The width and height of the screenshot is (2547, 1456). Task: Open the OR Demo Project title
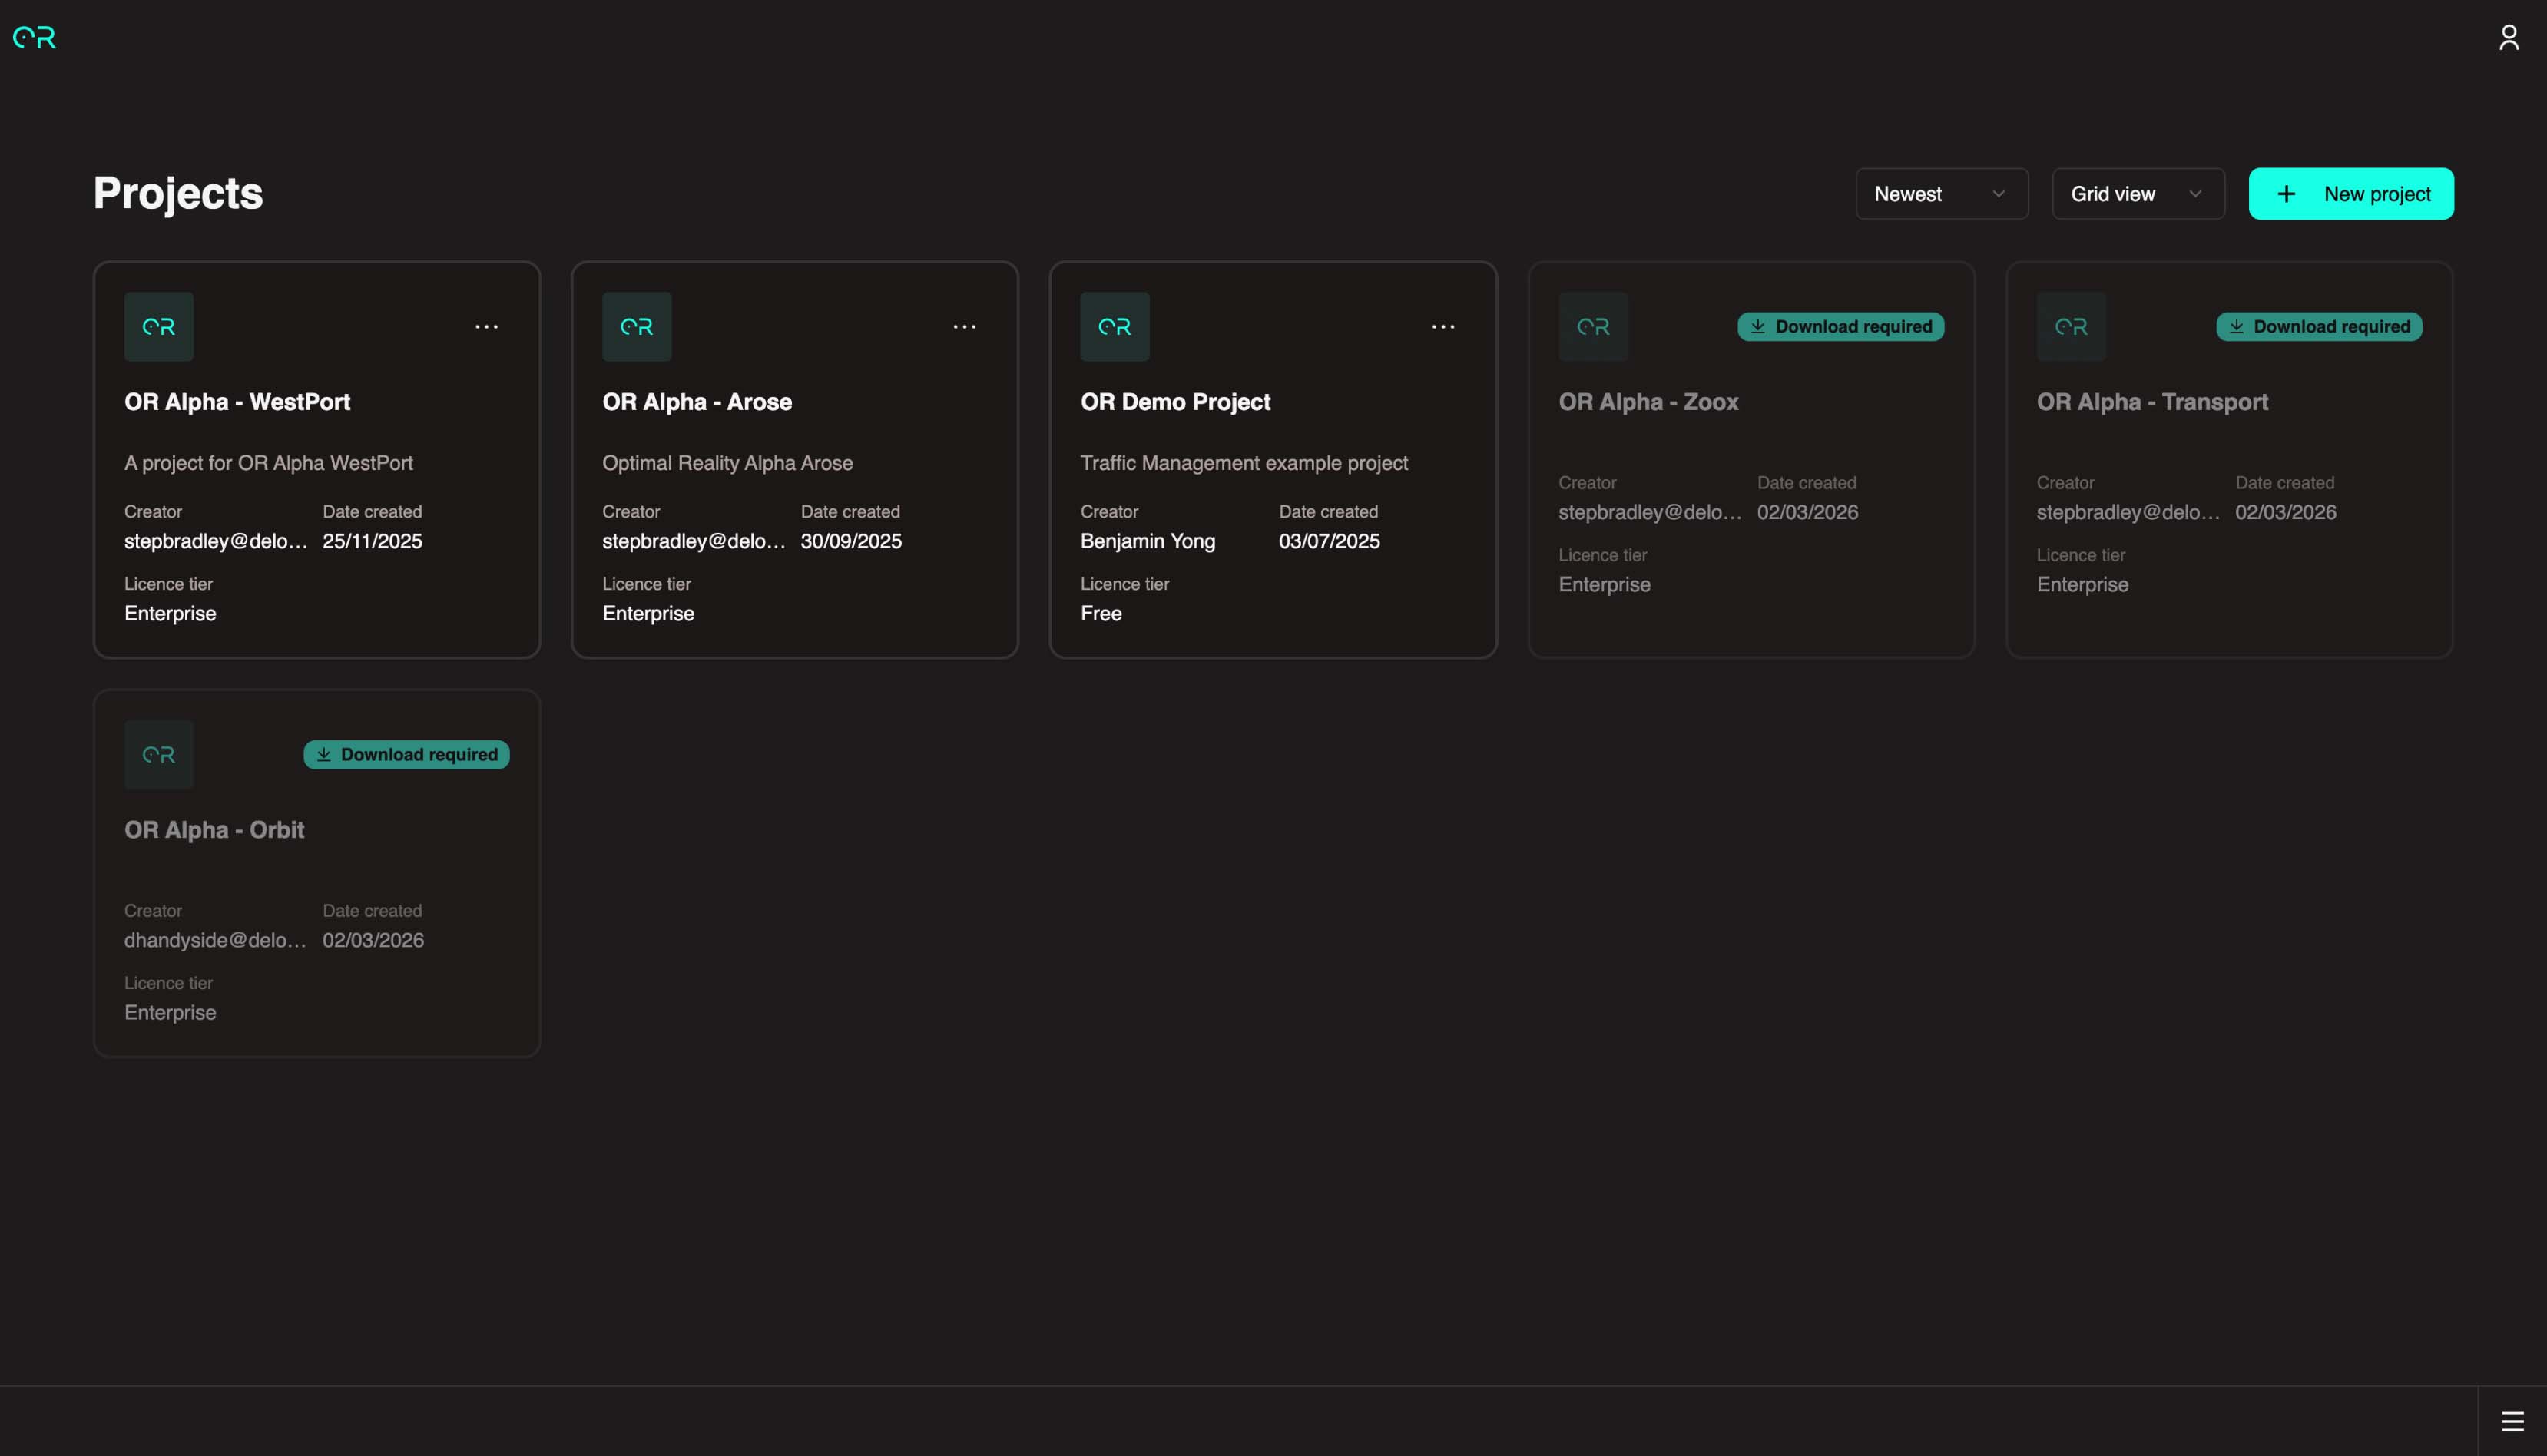(x=1175, y=402)
